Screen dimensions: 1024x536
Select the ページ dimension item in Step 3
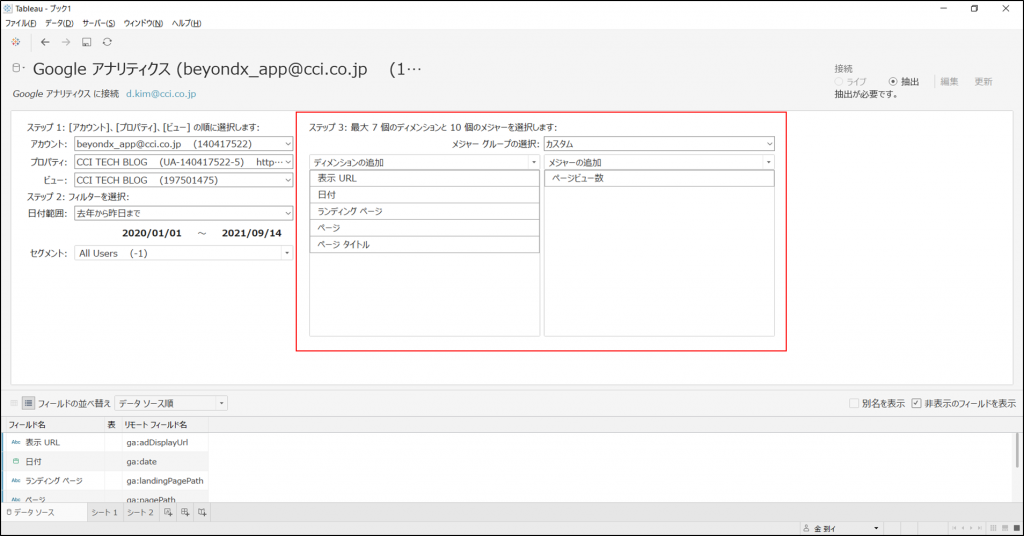[424, 228]
